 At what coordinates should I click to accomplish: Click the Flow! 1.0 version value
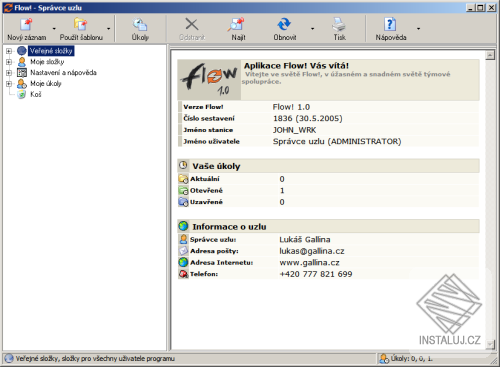(x=291, y=107)
